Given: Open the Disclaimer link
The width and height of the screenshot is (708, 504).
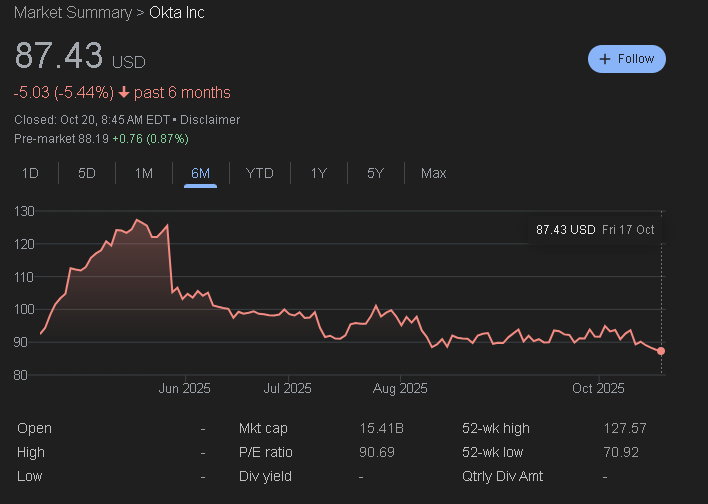Looking at the screenshot, I should coord(210,120).
